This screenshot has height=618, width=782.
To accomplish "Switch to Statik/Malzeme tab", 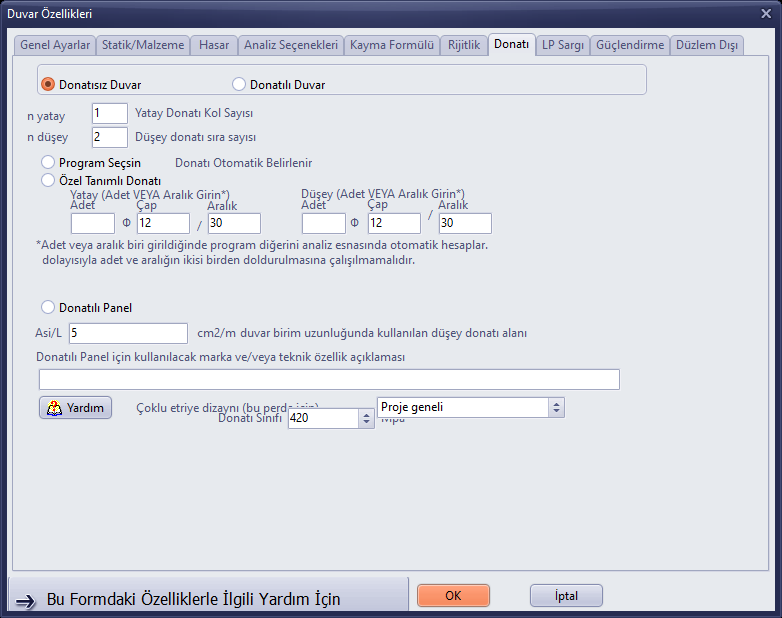I will coord(143,45).
